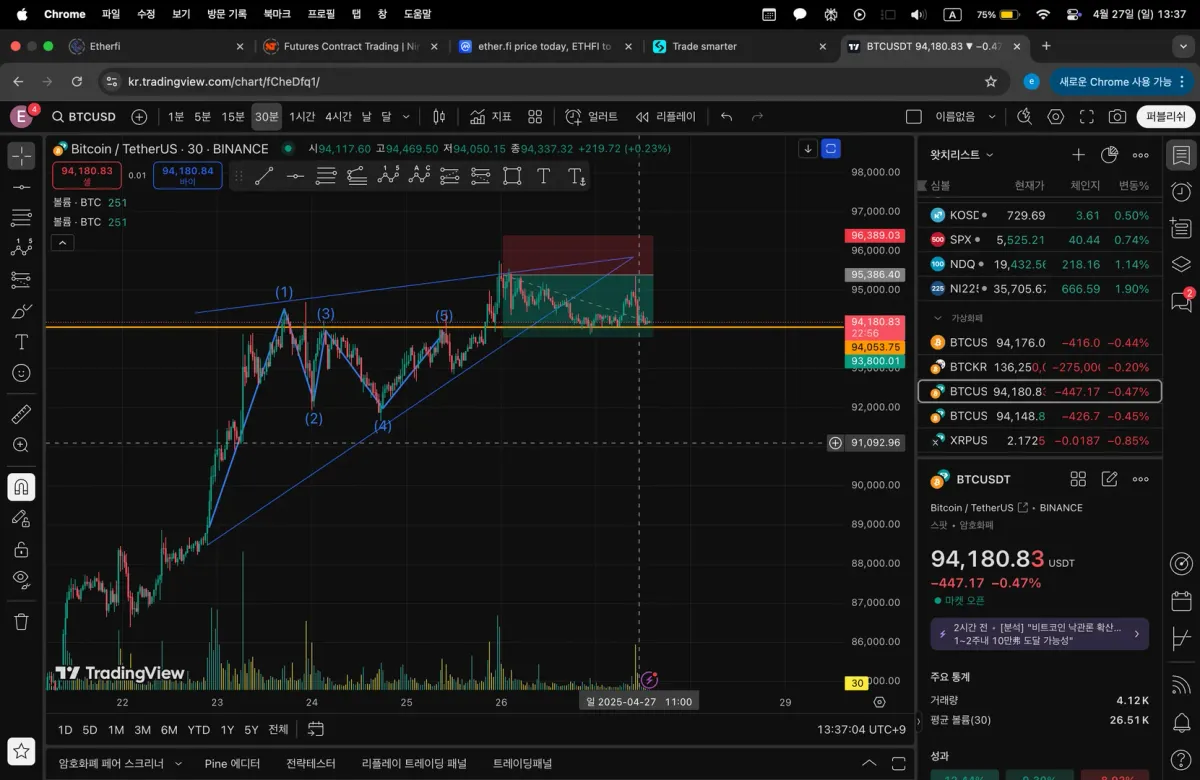The height and width of the screenshot is (780, 1200).
Task: Select the 4시간 interval
Action: pos(338,117)
